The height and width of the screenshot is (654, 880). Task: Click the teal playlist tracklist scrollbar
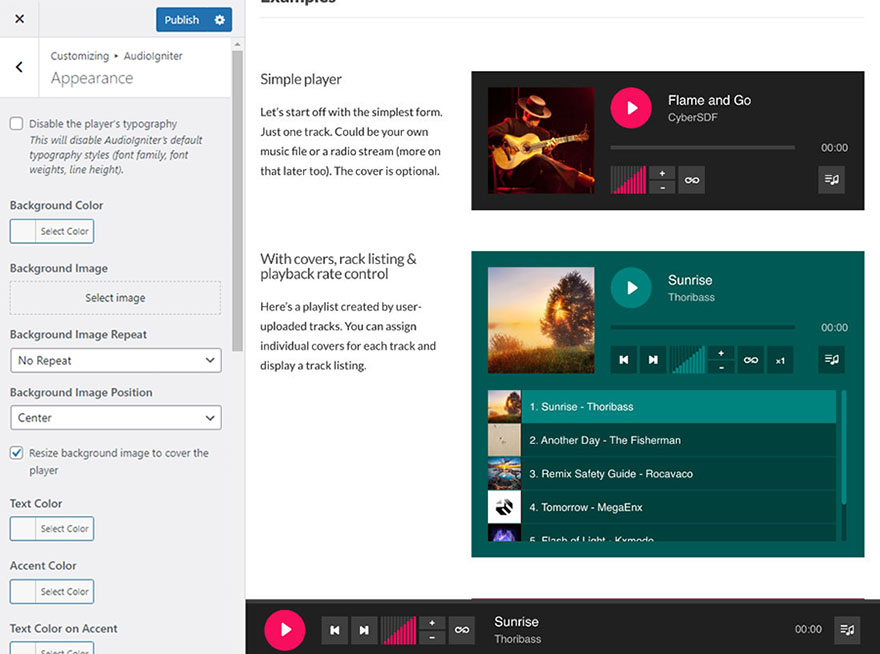coord(844,448)
